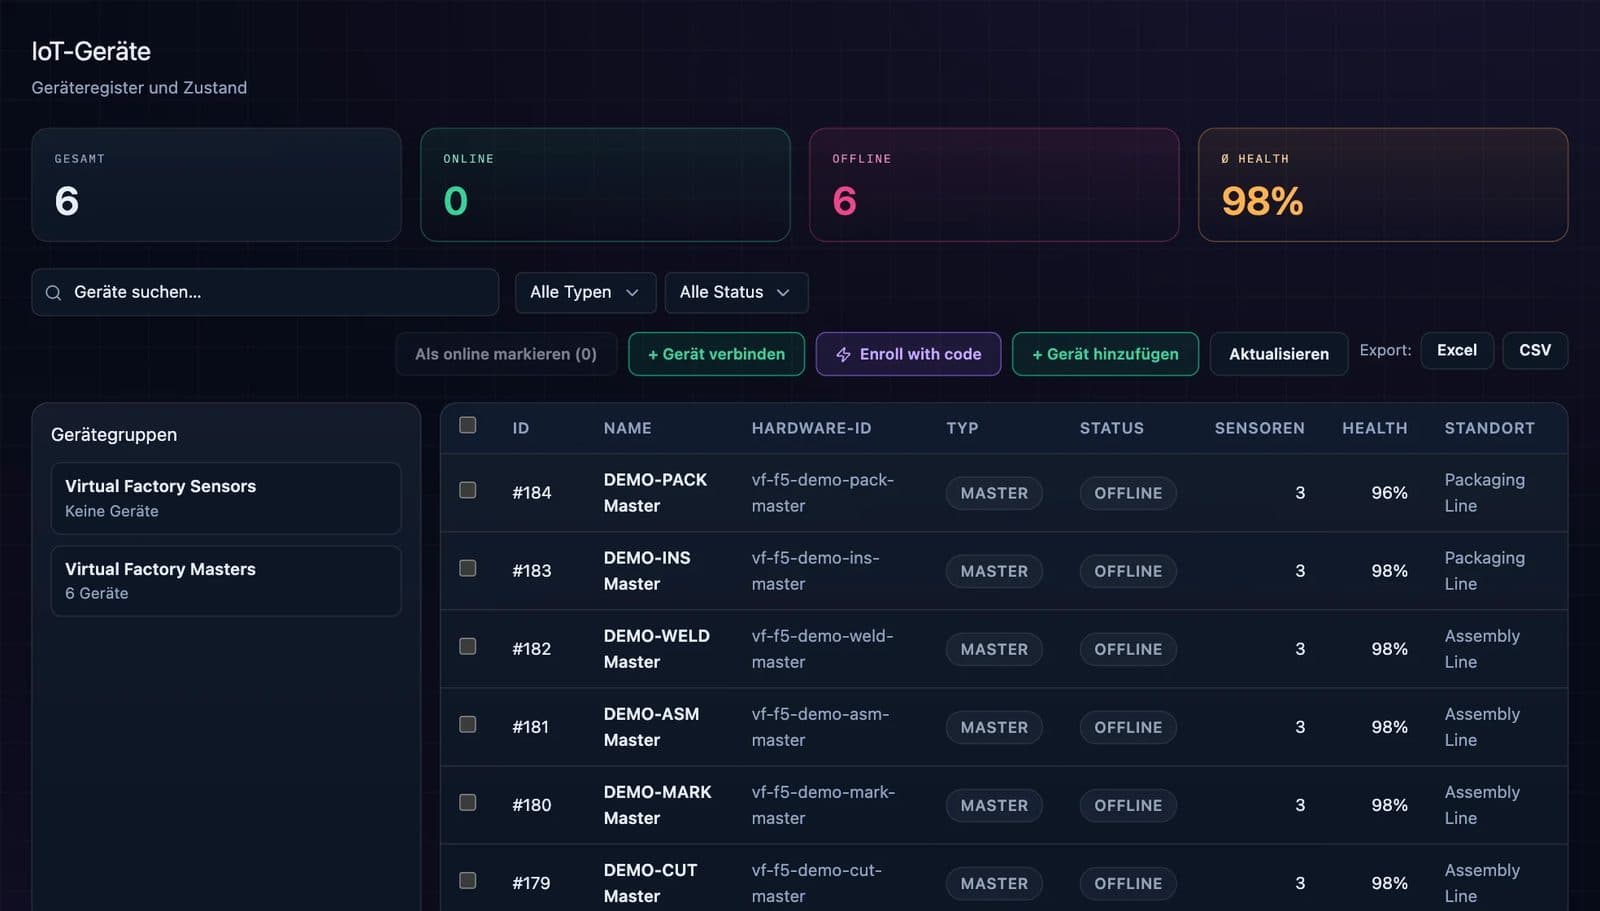Click the MASTER badge in row #181
1600x911 pixels.
click(994, 727)
